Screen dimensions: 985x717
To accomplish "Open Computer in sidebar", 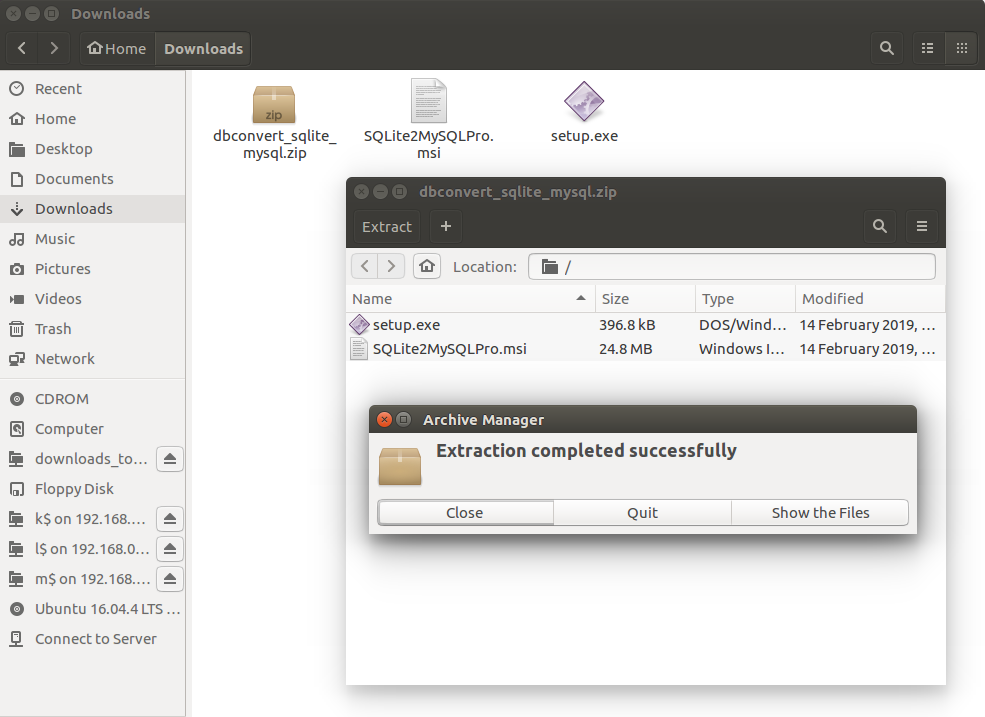I will pyautogui.click(x=92, y=429).
